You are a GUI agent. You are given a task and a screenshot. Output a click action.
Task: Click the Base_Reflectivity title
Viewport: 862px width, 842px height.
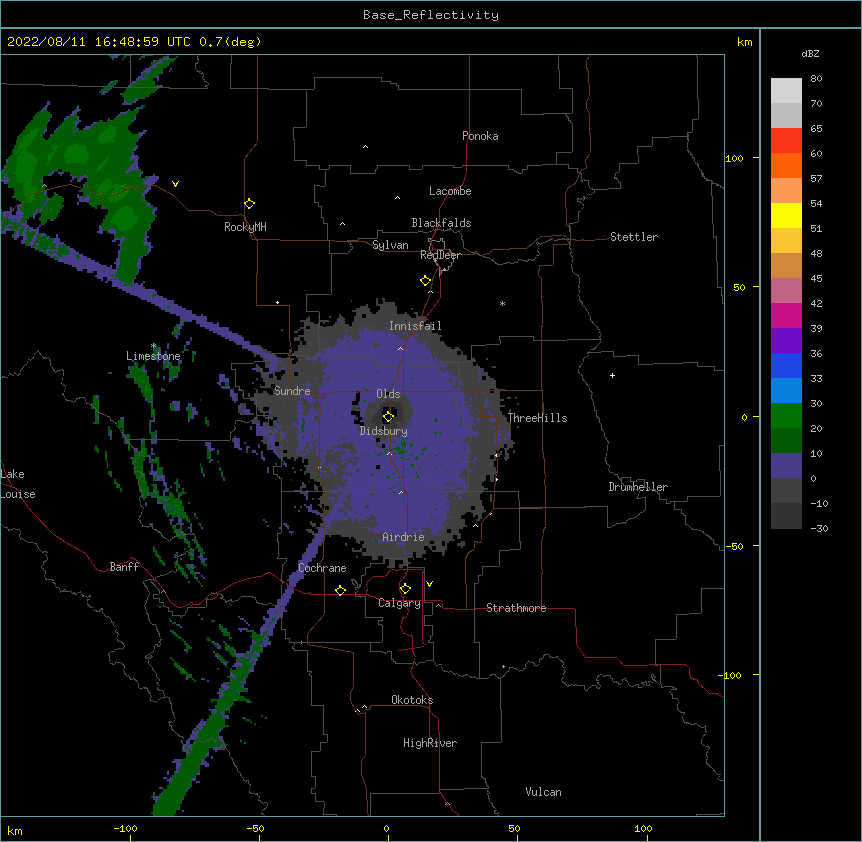[x=431, y=15]
